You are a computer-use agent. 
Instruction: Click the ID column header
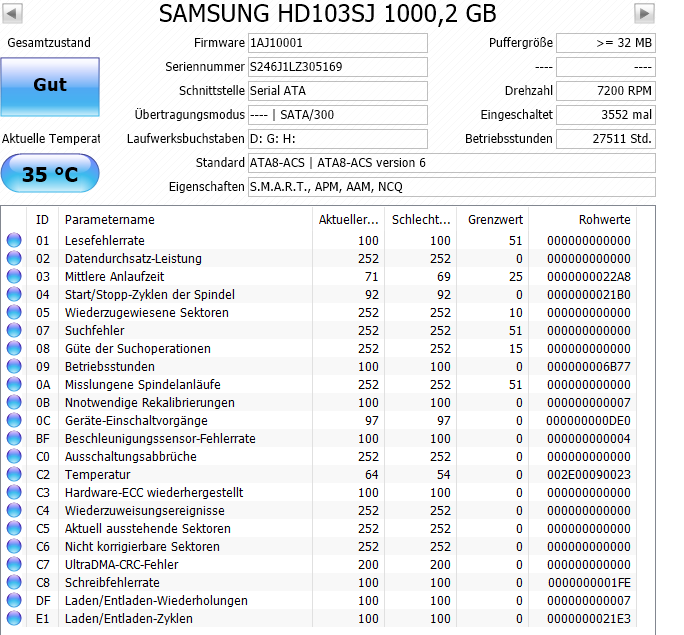42,220
